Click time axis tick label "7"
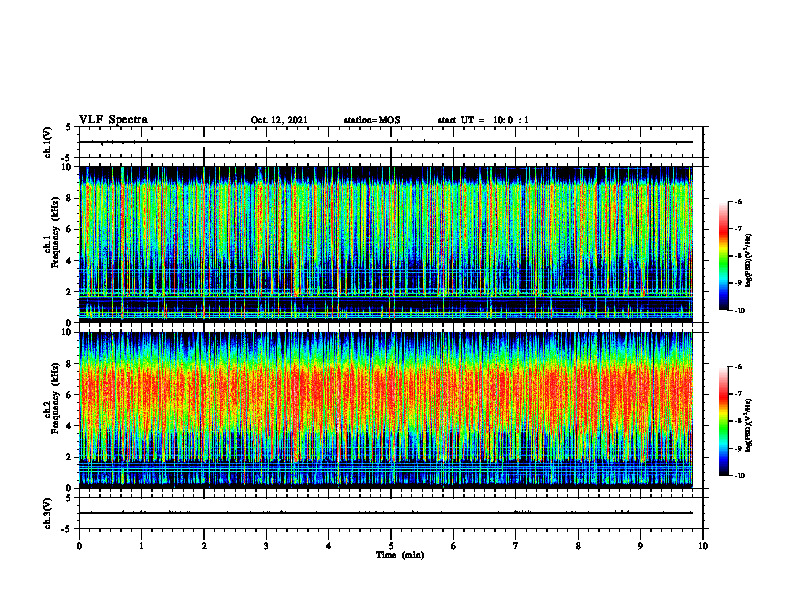 [x=516, y=546]
